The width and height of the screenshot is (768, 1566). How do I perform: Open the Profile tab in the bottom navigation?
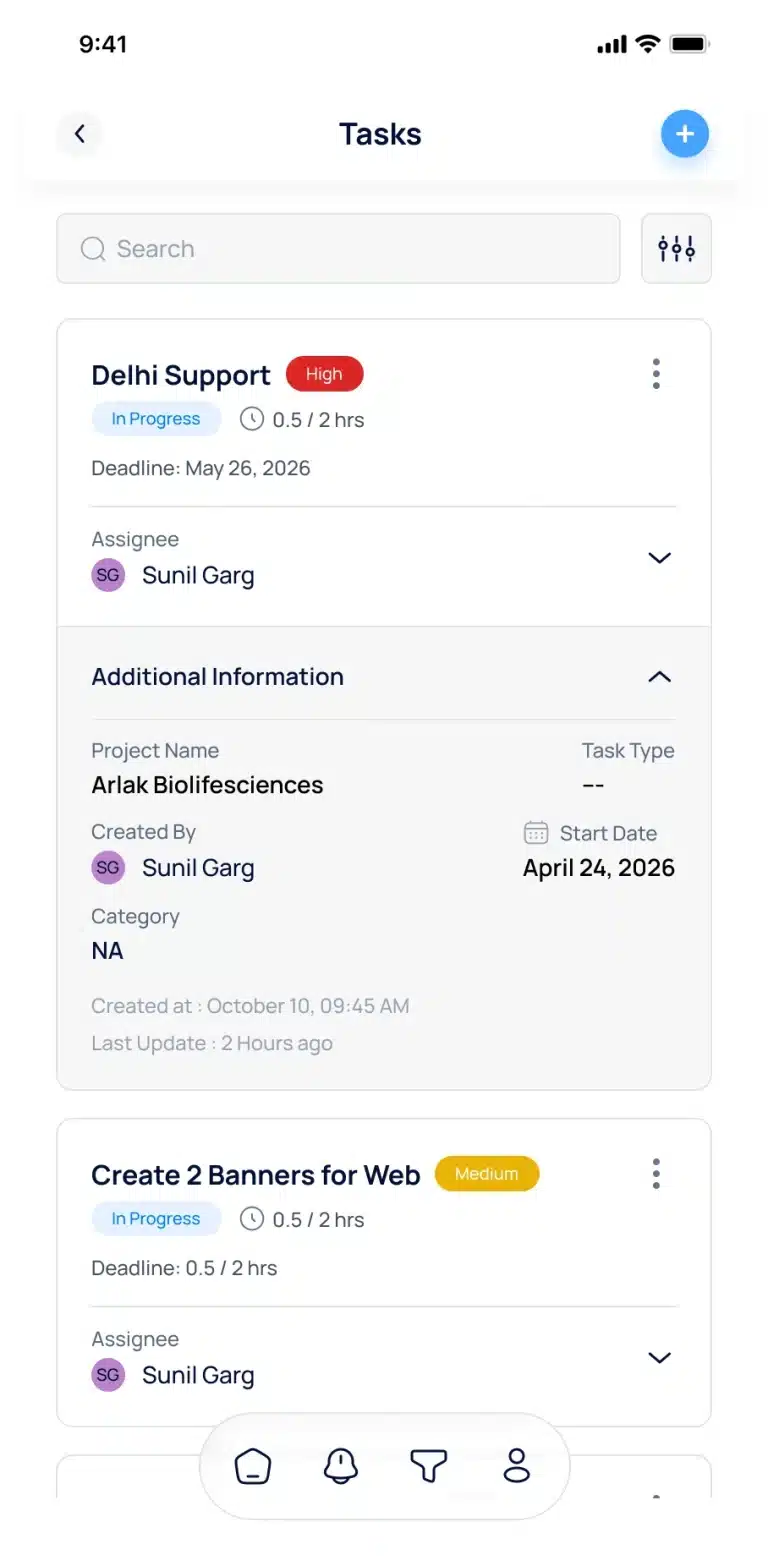pos(517,1467)
